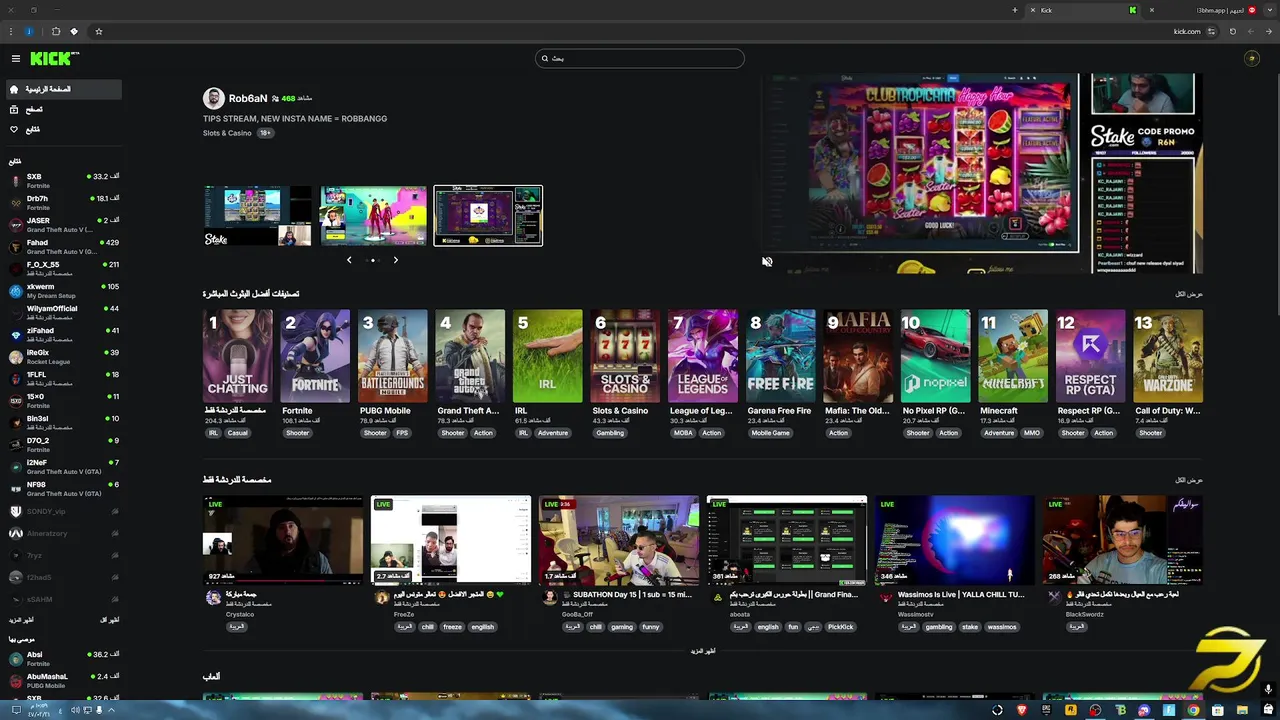The width and height of the screenshot is (1280, 720).
Task: Click freeze tag under FreeZe stream
Action: coord(452,627)
